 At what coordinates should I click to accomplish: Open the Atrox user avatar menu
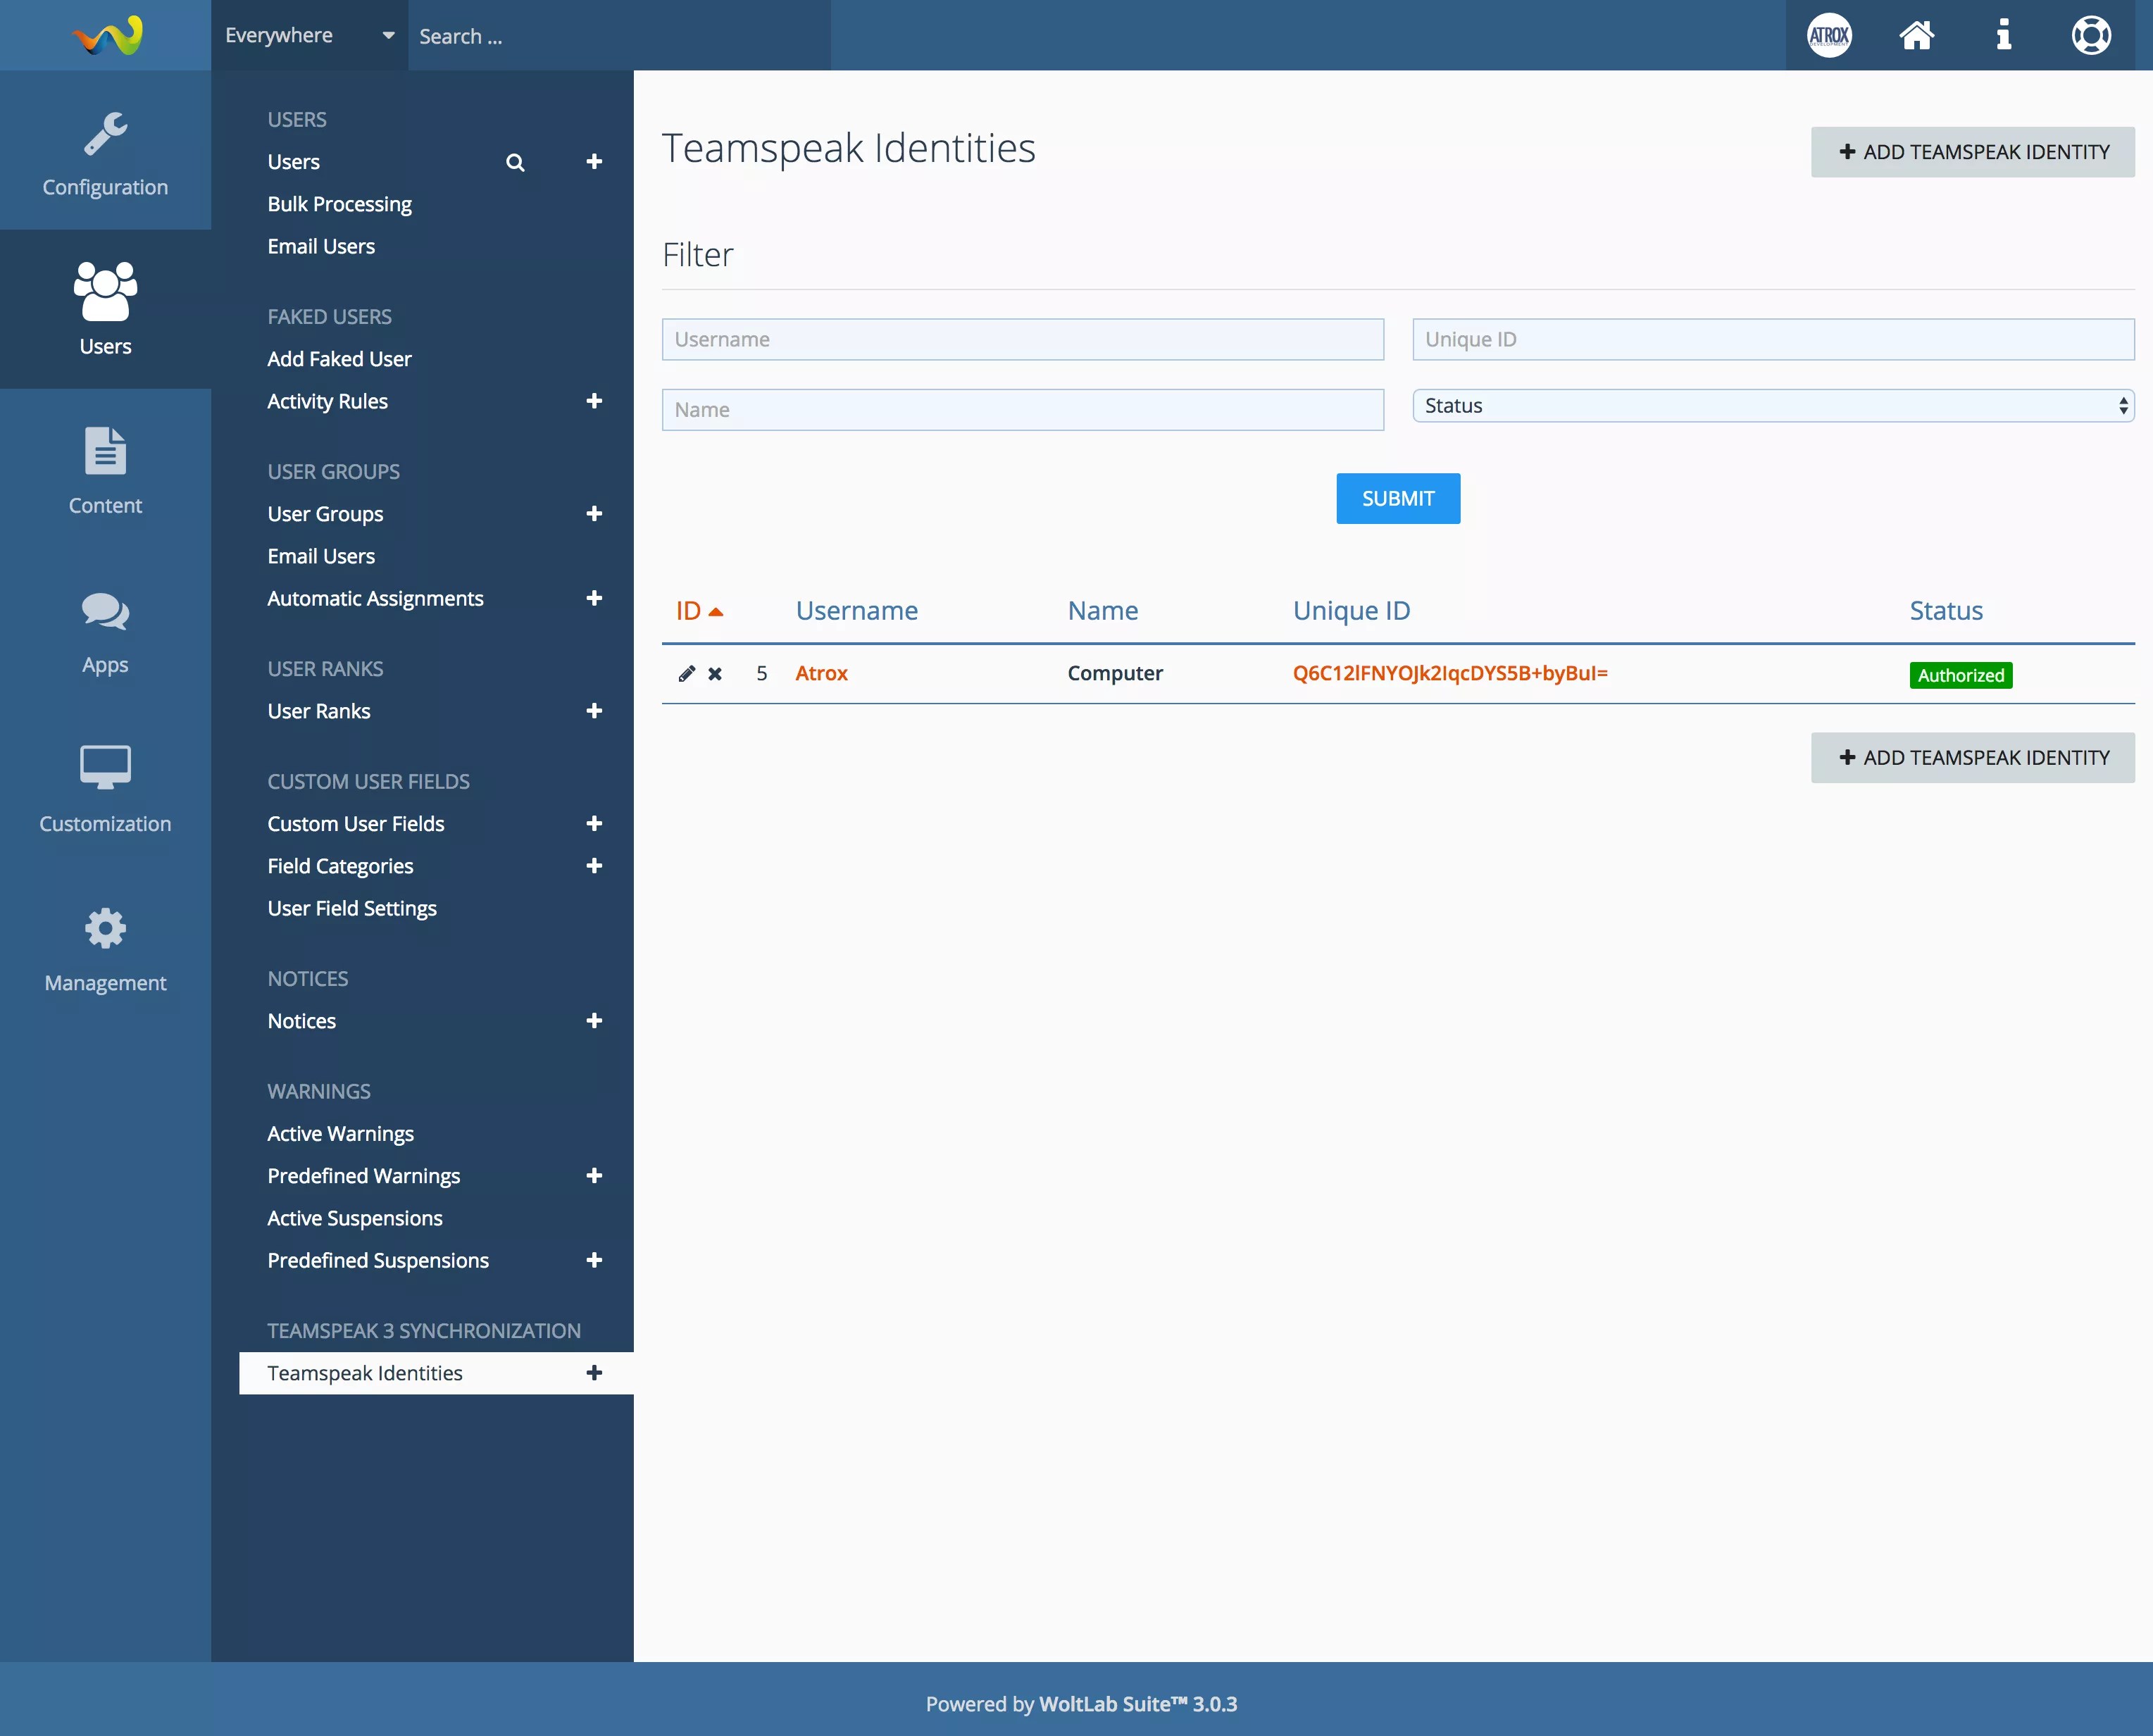[1829, 35]
